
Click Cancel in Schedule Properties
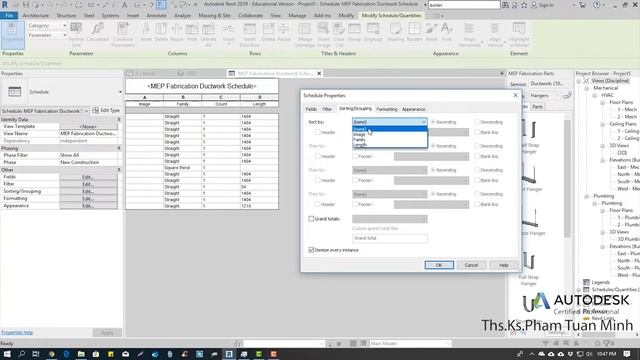[x=471, y=265]
